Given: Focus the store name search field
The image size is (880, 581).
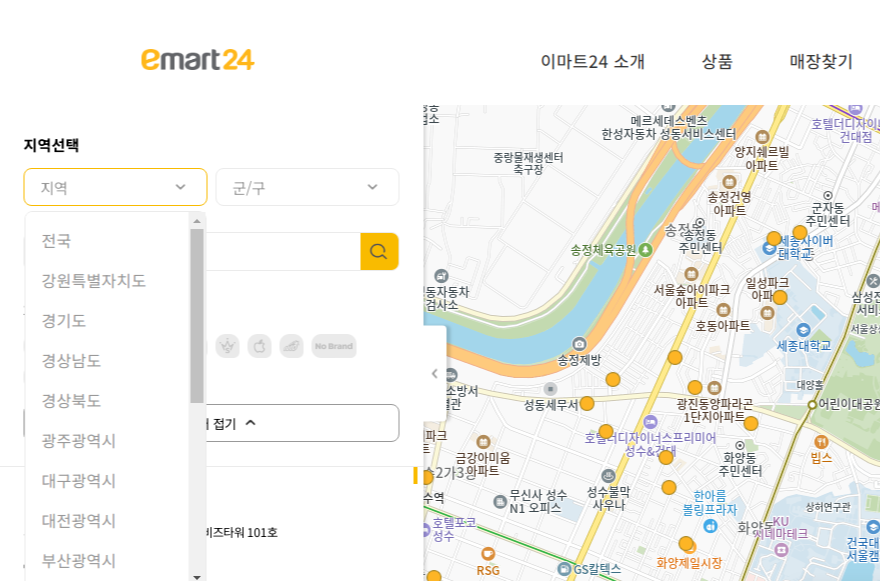Looking at the screenshot, I should click(283, 251).
